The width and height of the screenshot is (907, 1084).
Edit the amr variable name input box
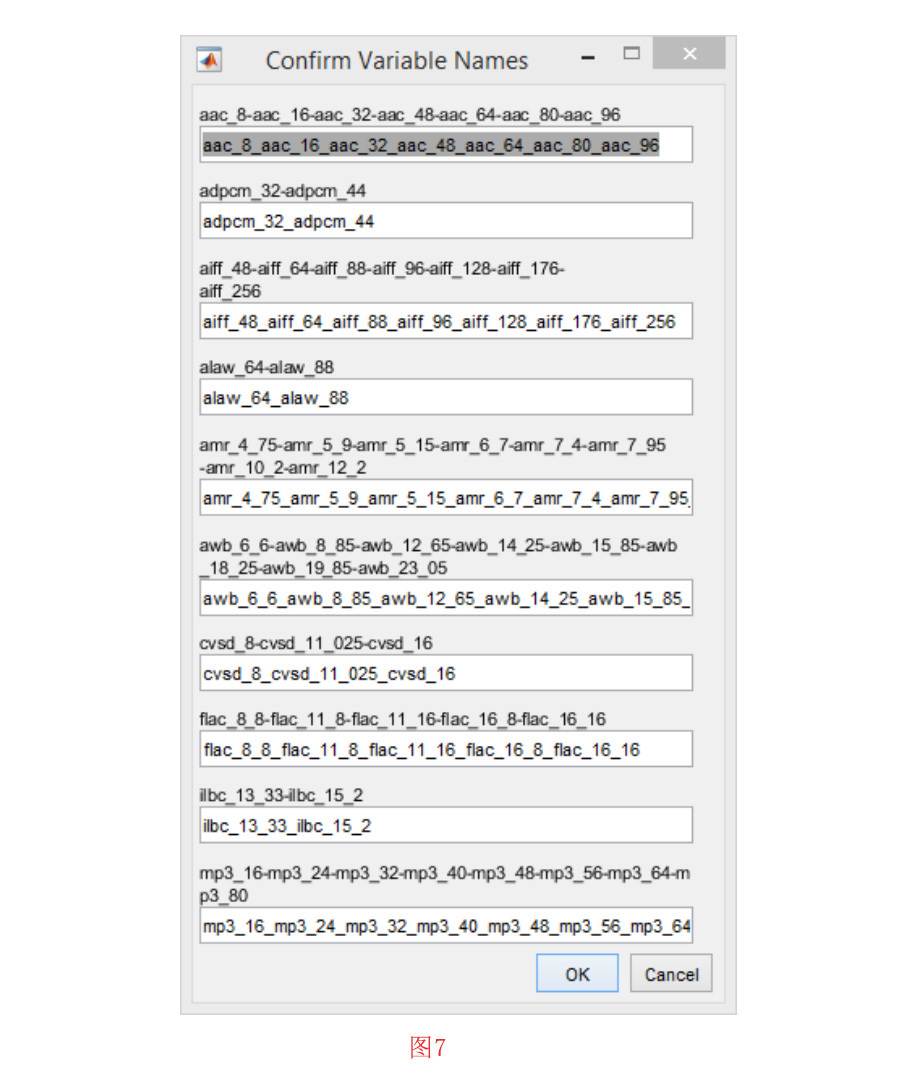pos(445,498)
